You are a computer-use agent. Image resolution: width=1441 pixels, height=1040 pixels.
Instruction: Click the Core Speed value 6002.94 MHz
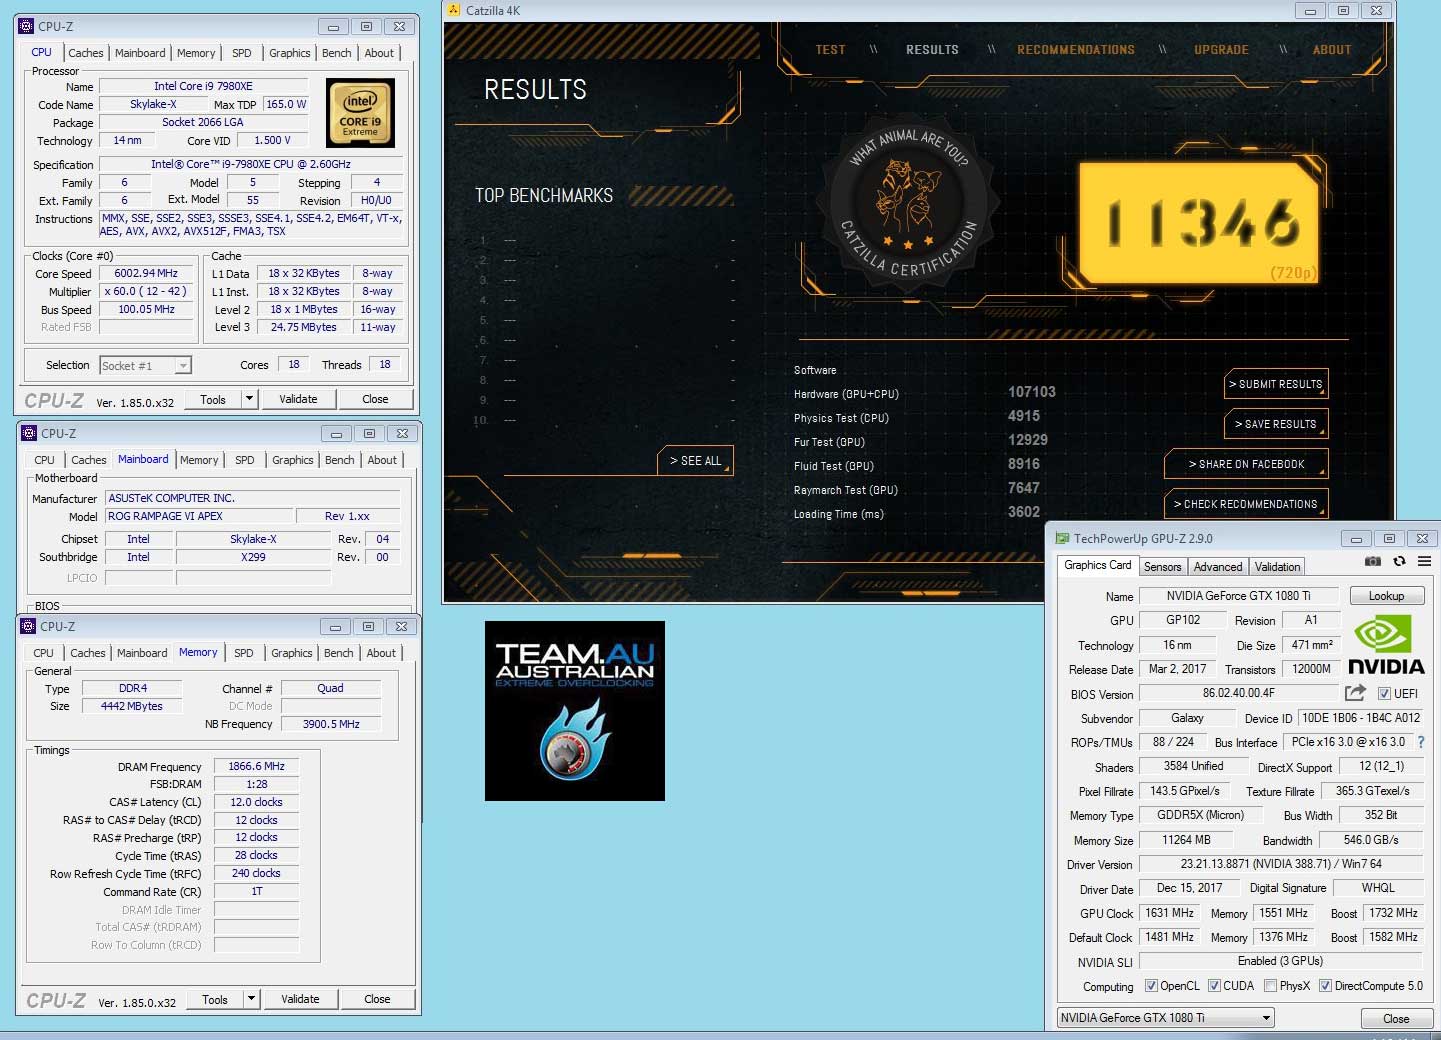(x=146, y=273)
